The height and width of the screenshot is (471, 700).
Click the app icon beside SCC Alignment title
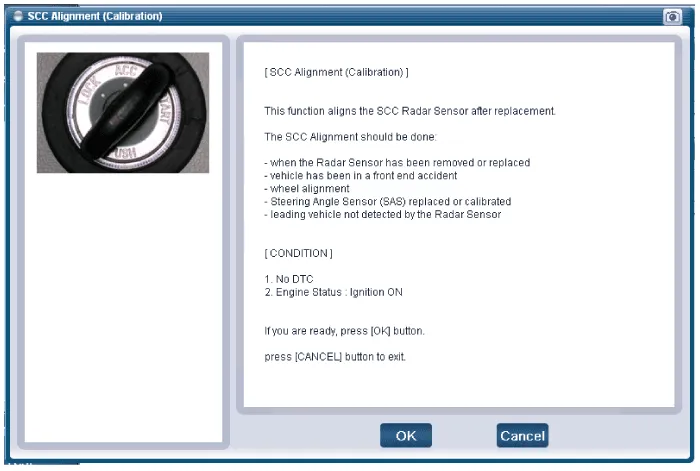(17, 17)
